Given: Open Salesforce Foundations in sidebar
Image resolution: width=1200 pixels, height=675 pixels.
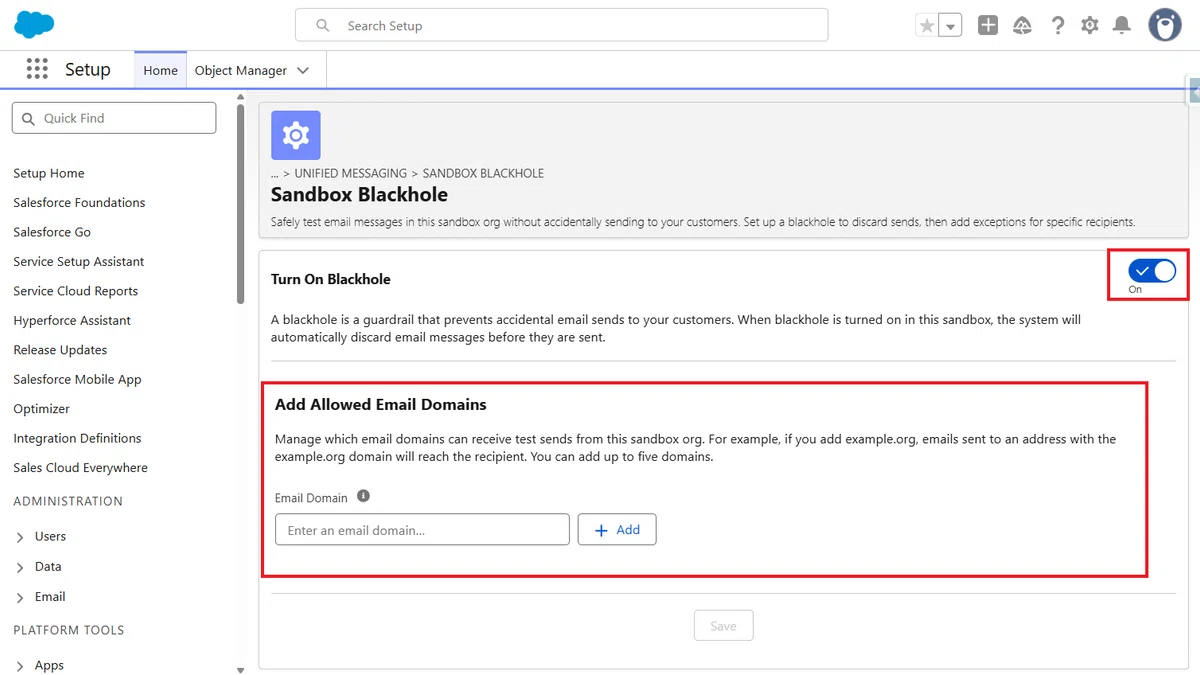Looking at the screenshot, I should point(79,202).
